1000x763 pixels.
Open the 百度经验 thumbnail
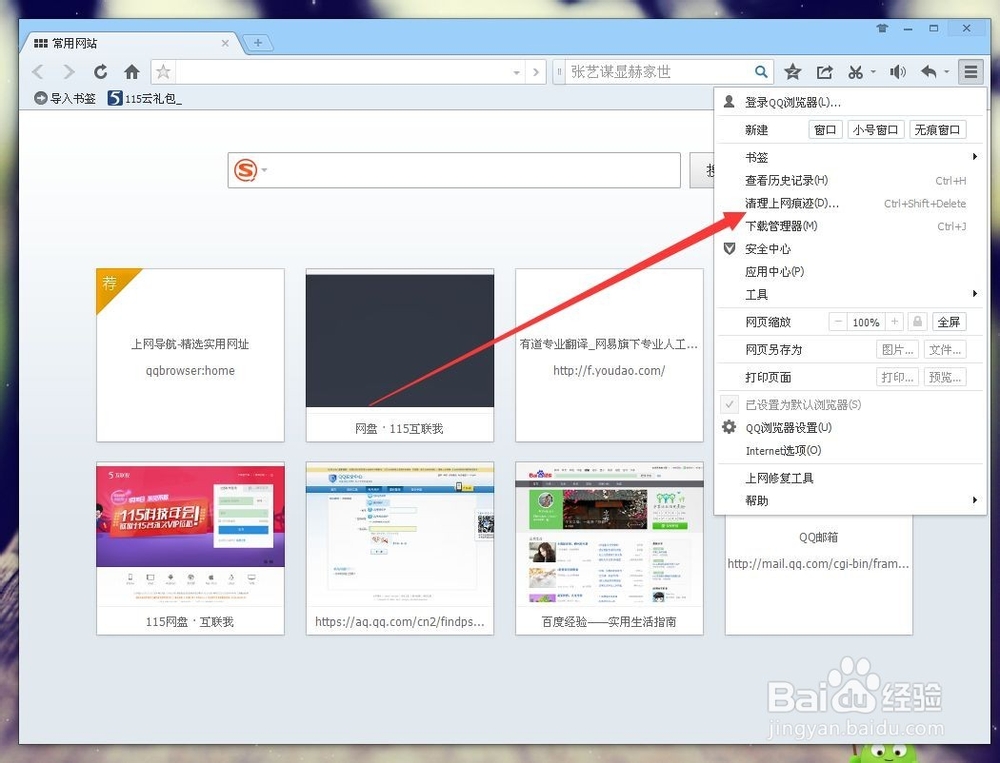[609, 548]
